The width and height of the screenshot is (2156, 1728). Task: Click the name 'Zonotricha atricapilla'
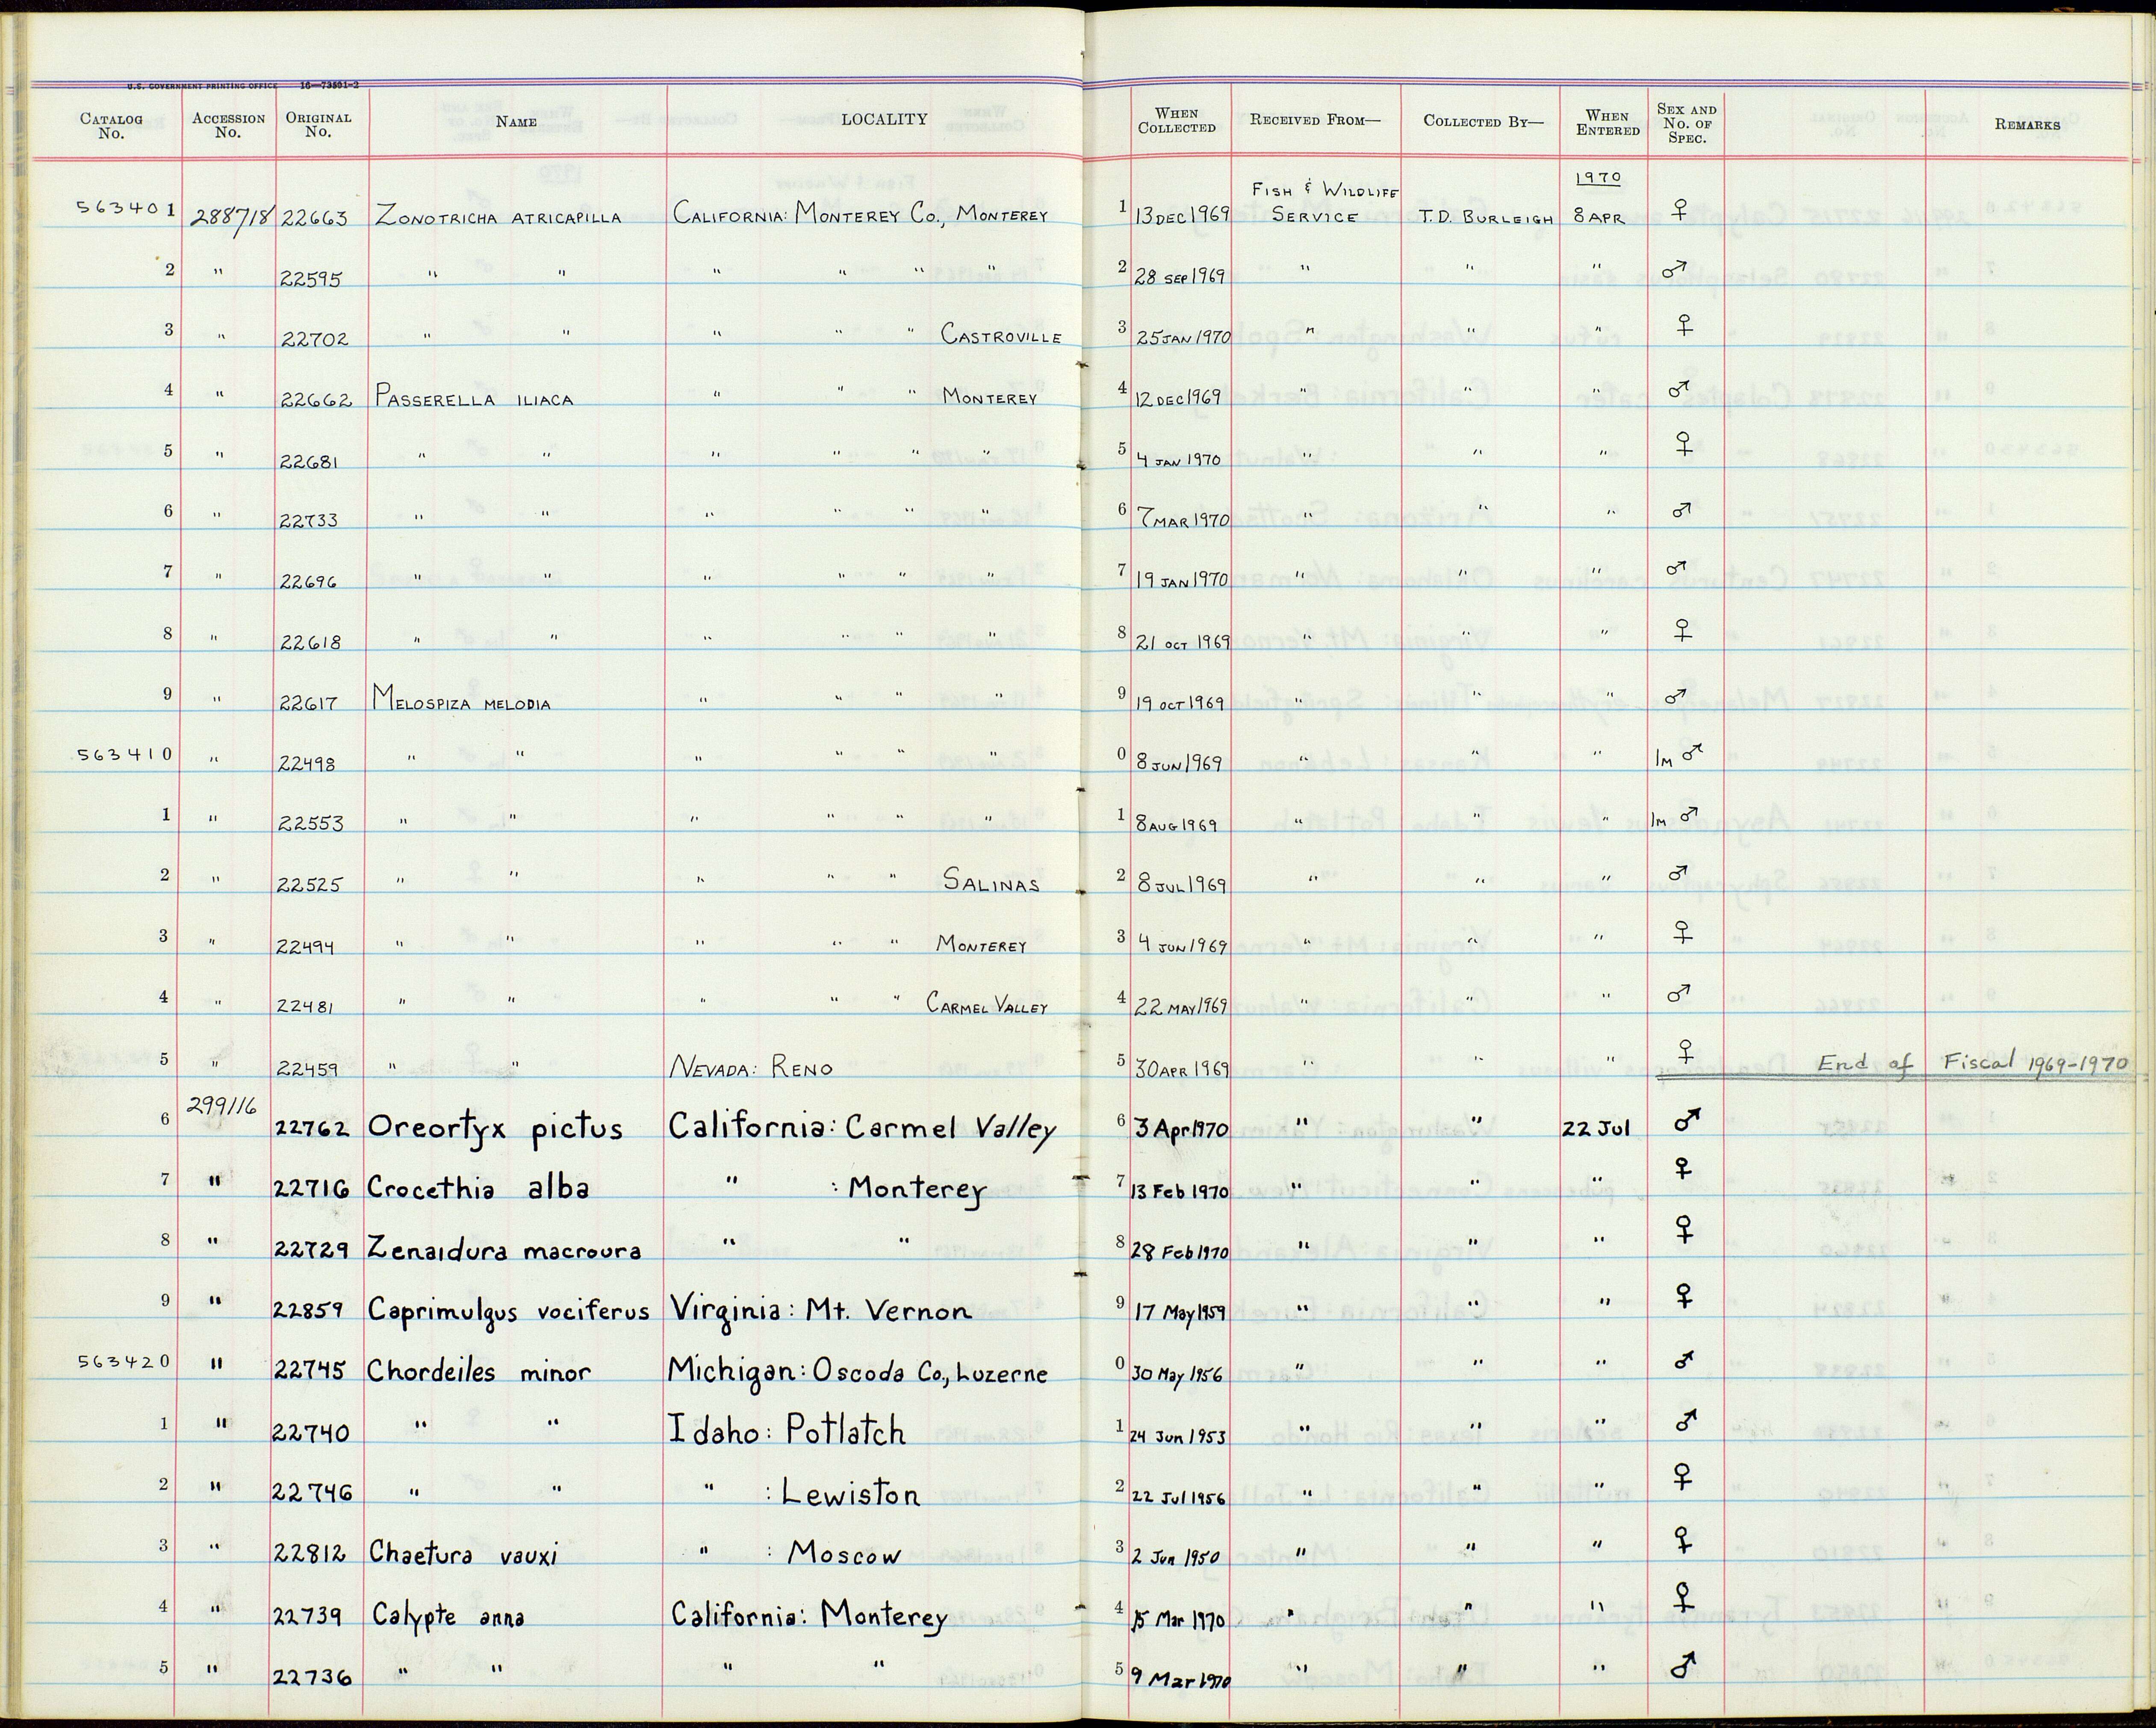498,216
